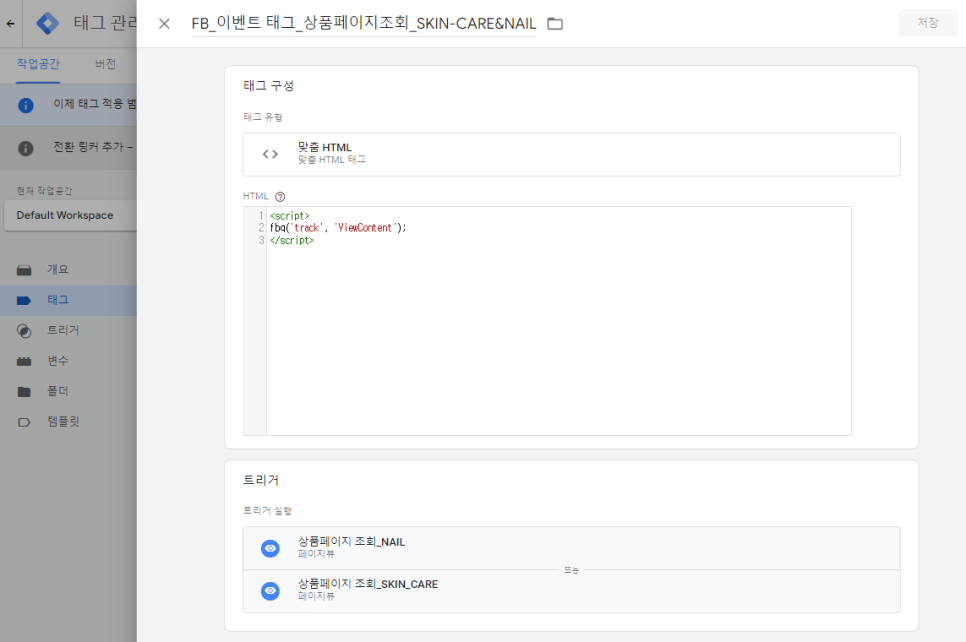Click the blue info icon notification
The height and width of the screenshot is (642, 966).
[x=25, y=105]
